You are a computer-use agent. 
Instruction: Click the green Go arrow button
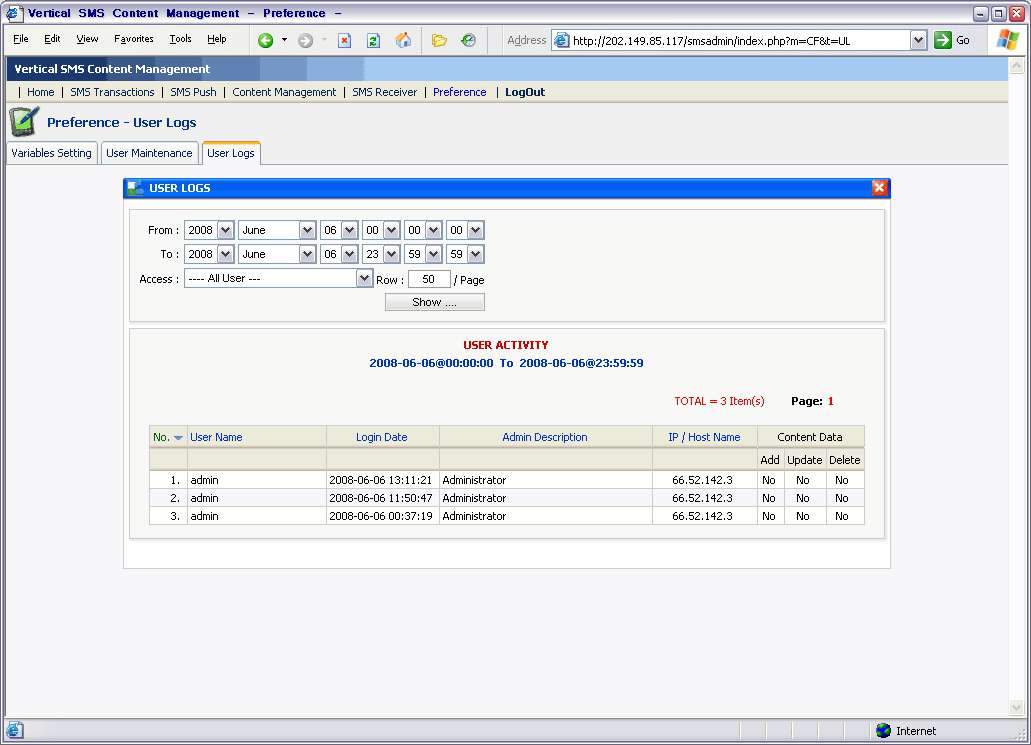pos(943,40)
